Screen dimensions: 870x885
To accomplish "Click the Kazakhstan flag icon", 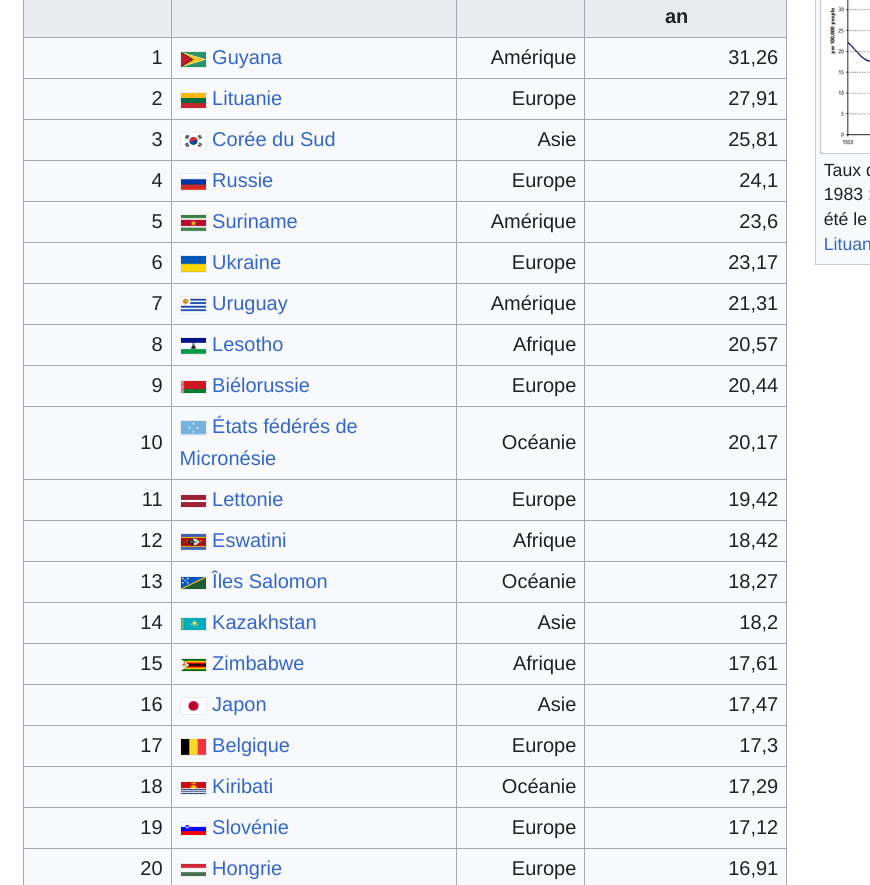I will (x=193, y=624).
